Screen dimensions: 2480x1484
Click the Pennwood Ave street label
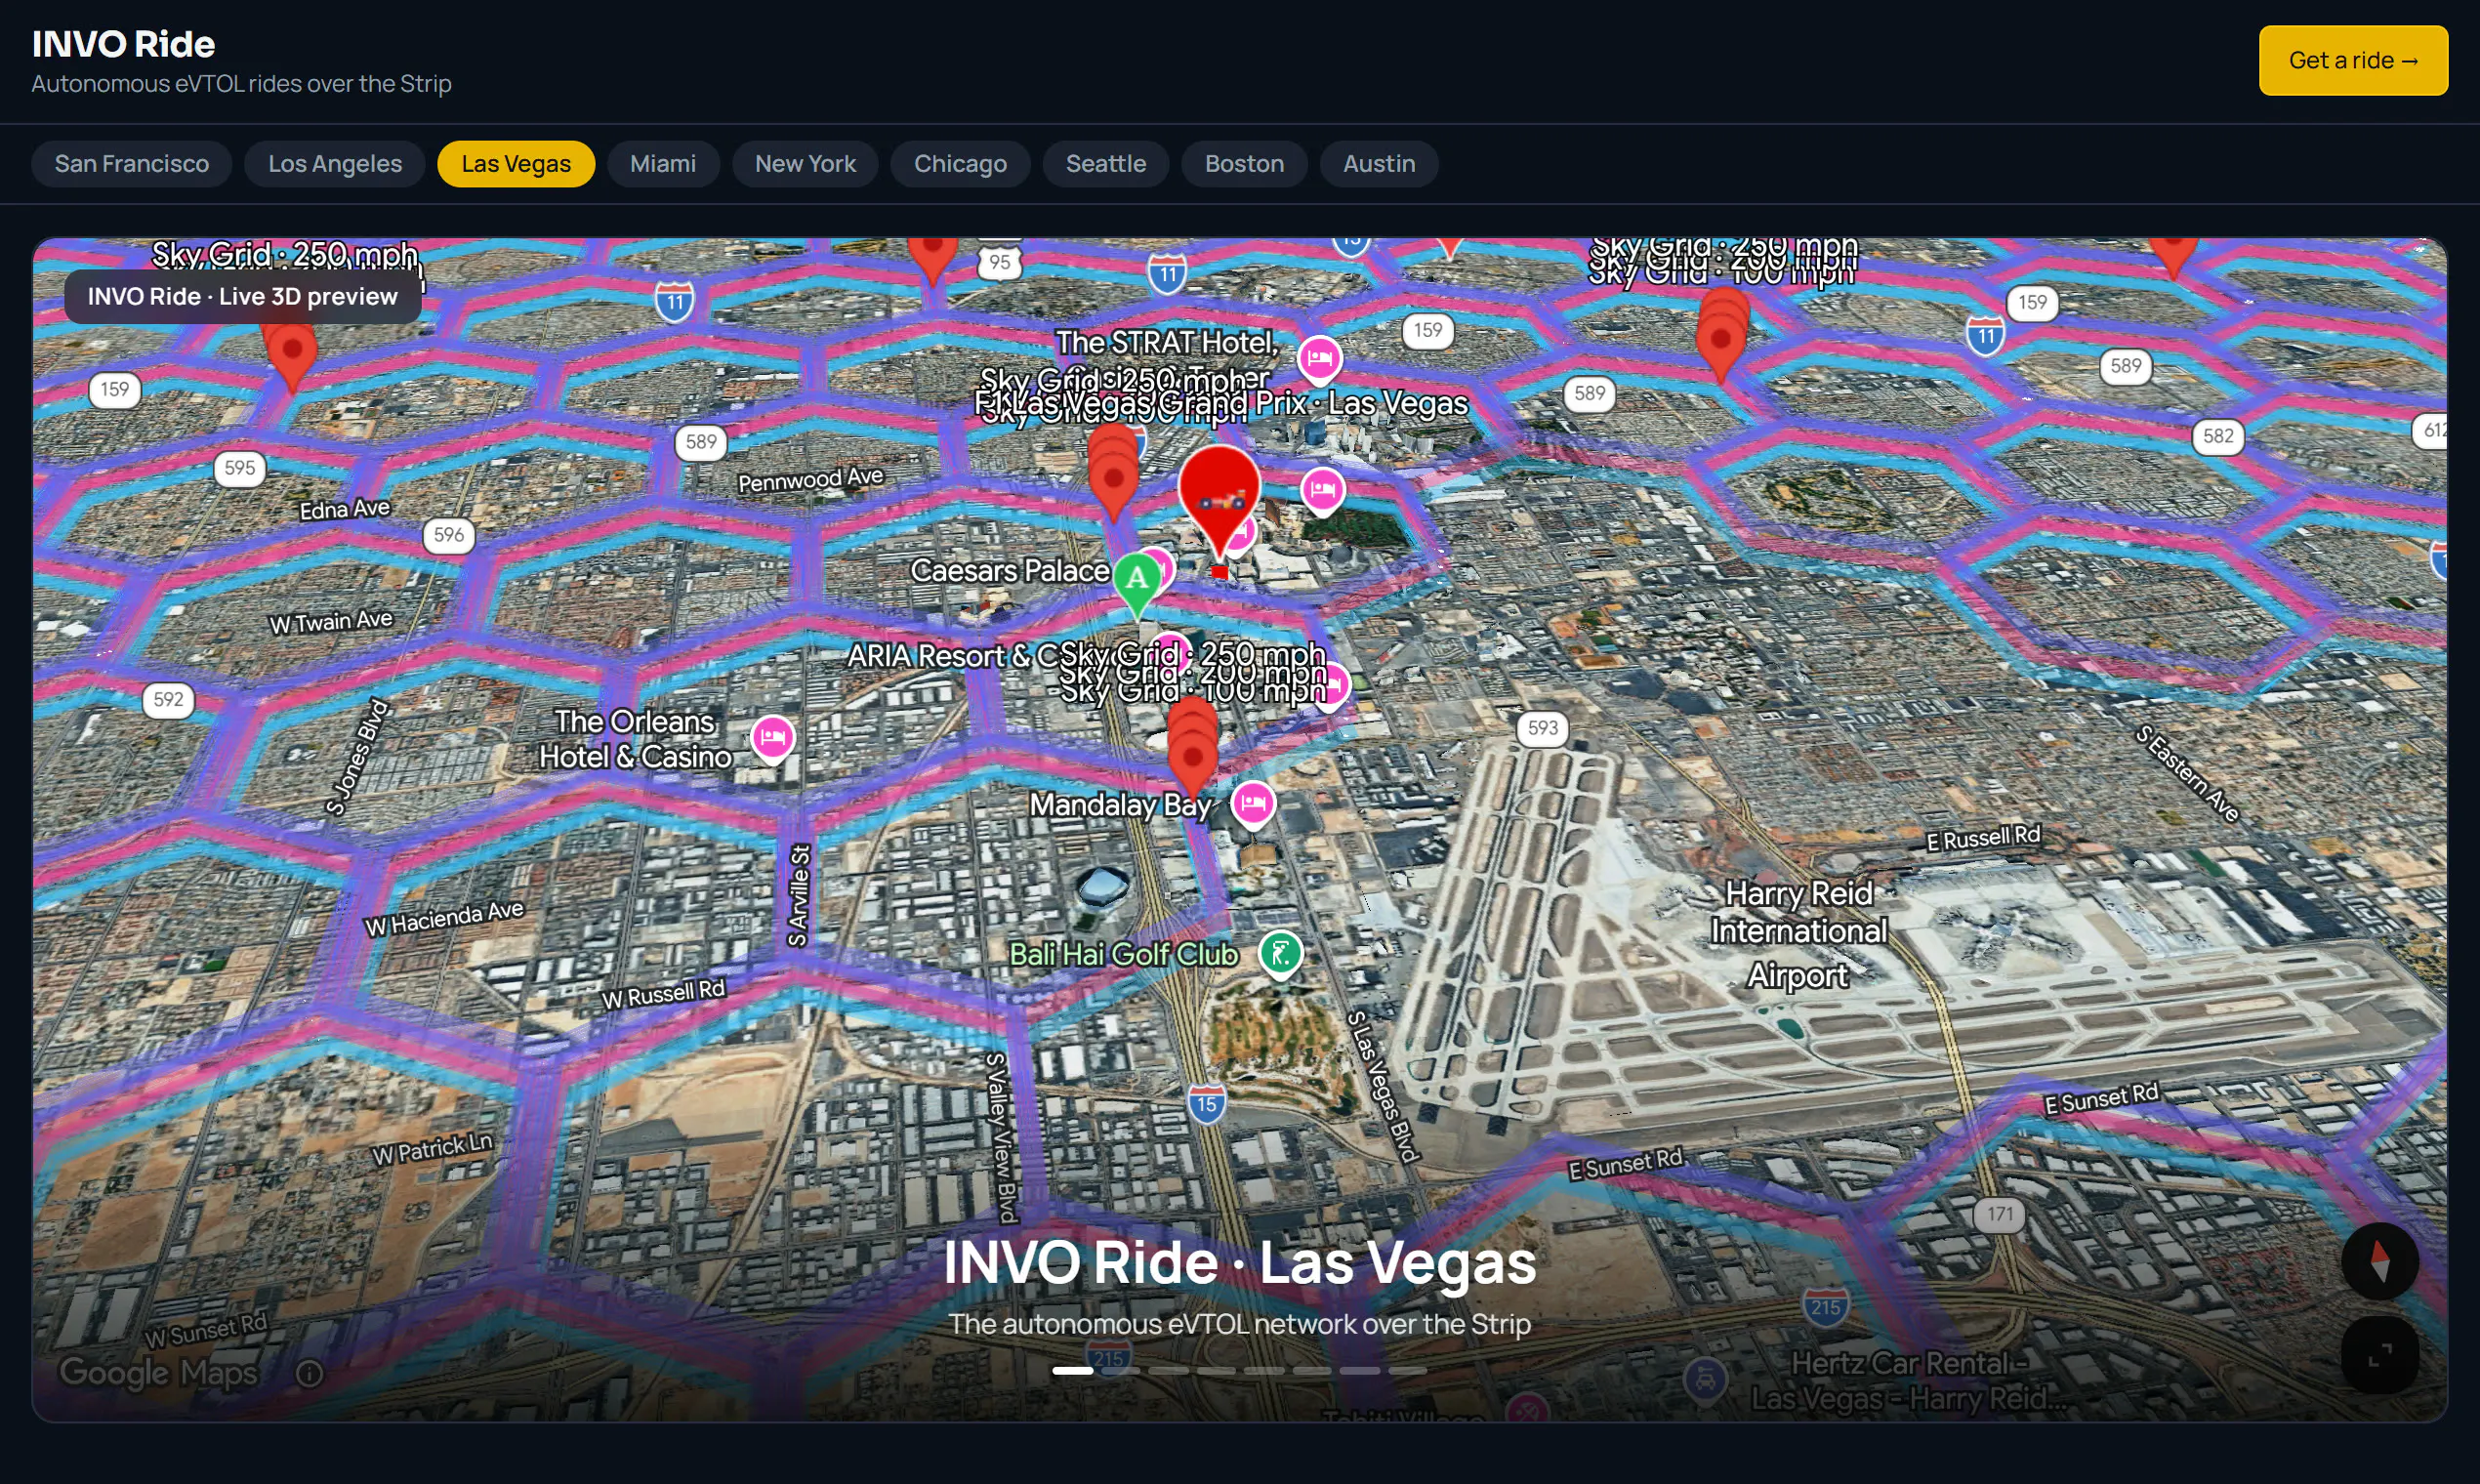click(x=811, y=480)
